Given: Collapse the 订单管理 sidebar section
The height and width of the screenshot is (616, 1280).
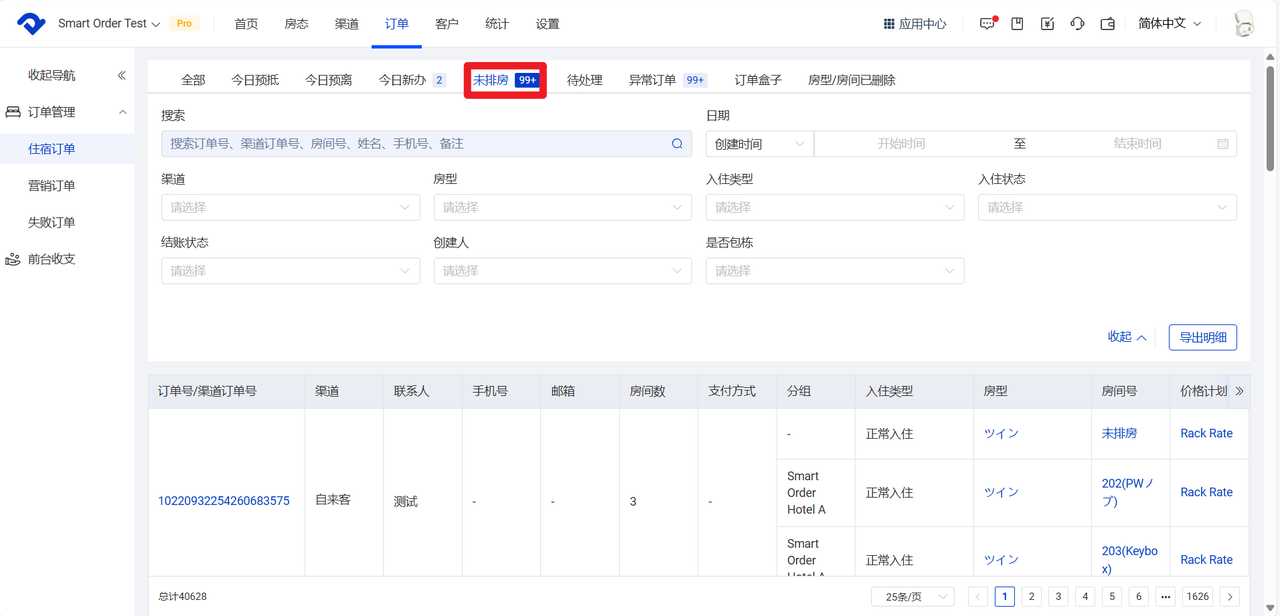Looking at the screenshot, I should 122,112.
